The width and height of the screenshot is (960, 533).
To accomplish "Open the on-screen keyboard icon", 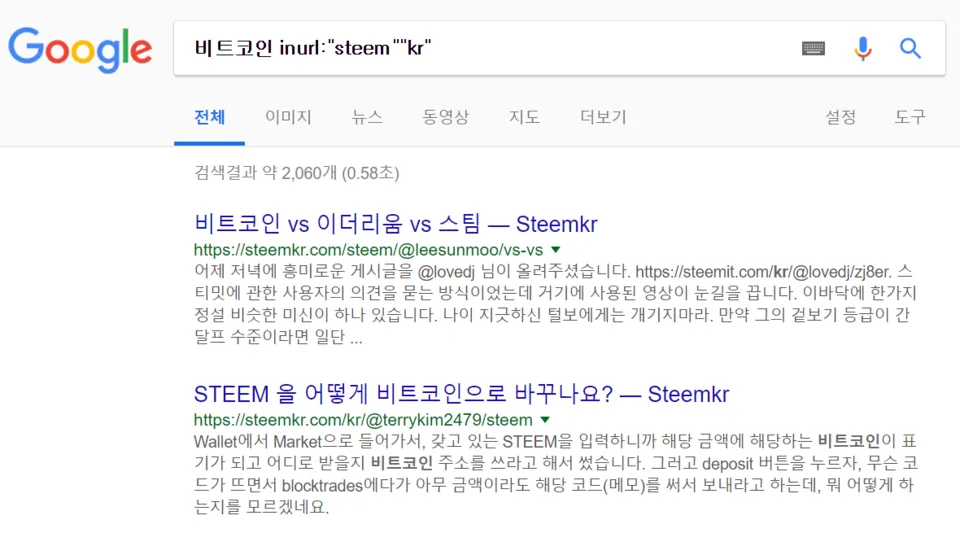I will tap(813, 48).
